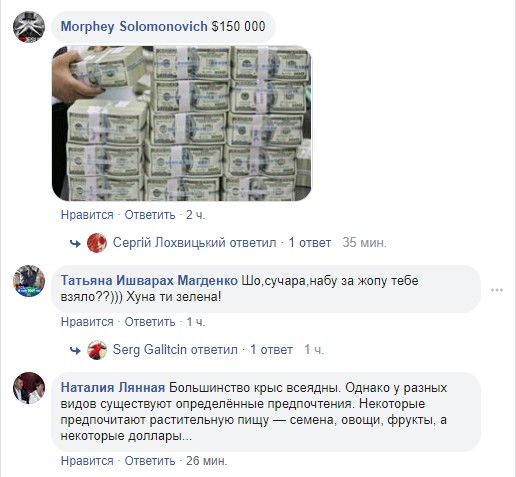Open three-dot options menu on Татьяна's comment
The width and height of the screenshot is (516, 477).
[x=497, y=290]
